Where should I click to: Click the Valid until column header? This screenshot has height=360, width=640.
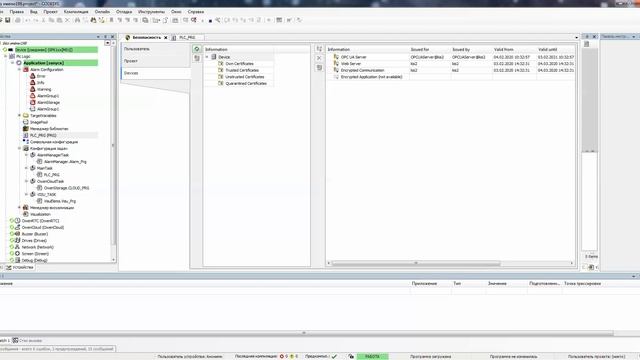(x=547, y=49)
